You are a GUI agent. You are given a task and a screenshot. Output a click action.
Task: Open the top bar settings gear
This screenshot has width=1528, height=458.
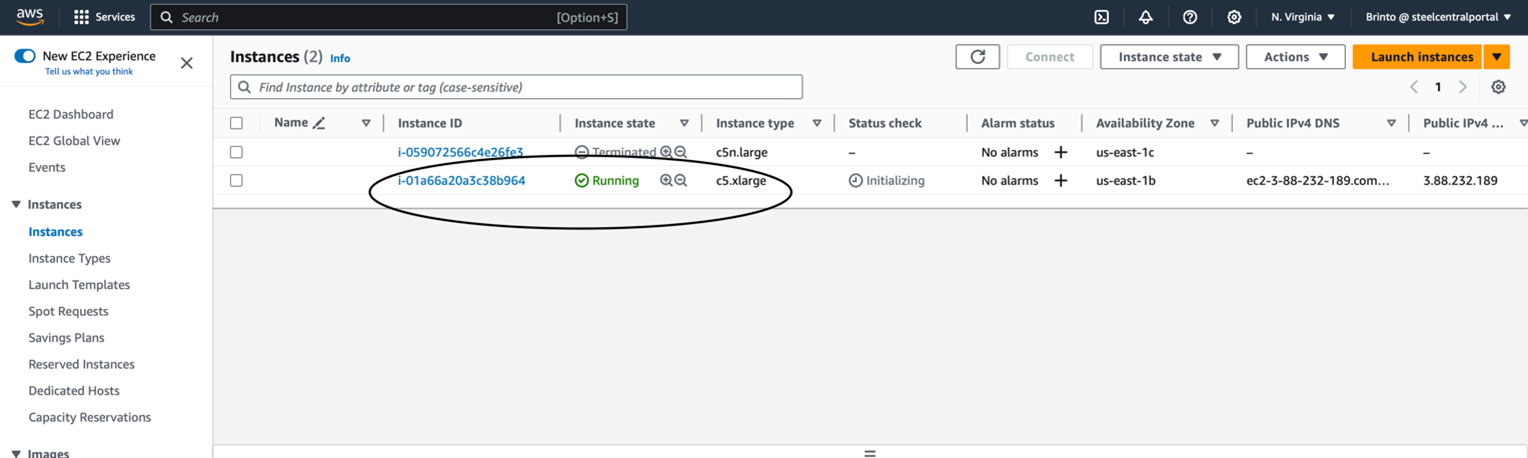[1234, 17]
